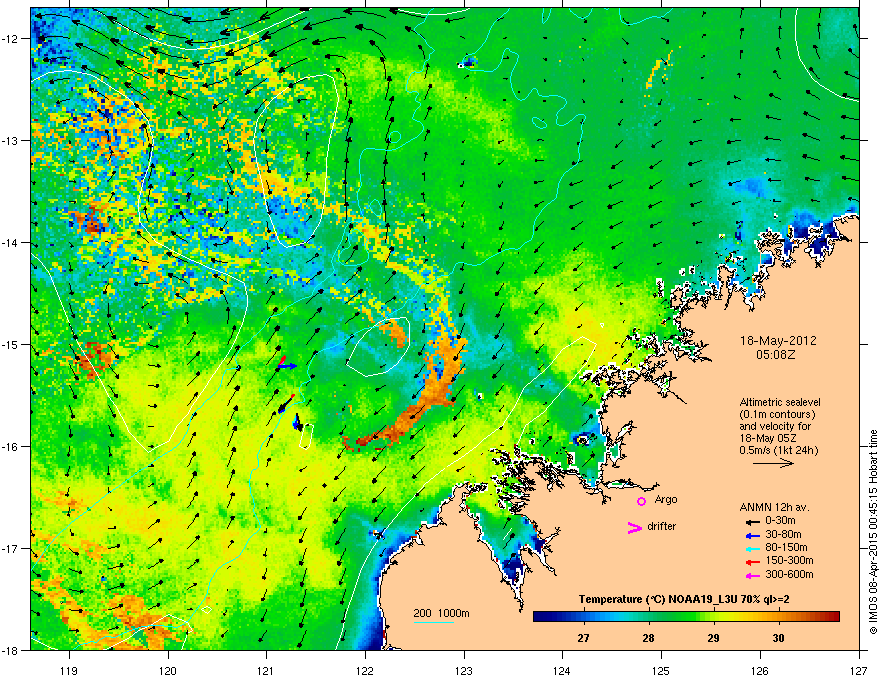This screenshot has height=680, width=880.
Task: Click the longitude label 121
Action: [x=267, y=670]
